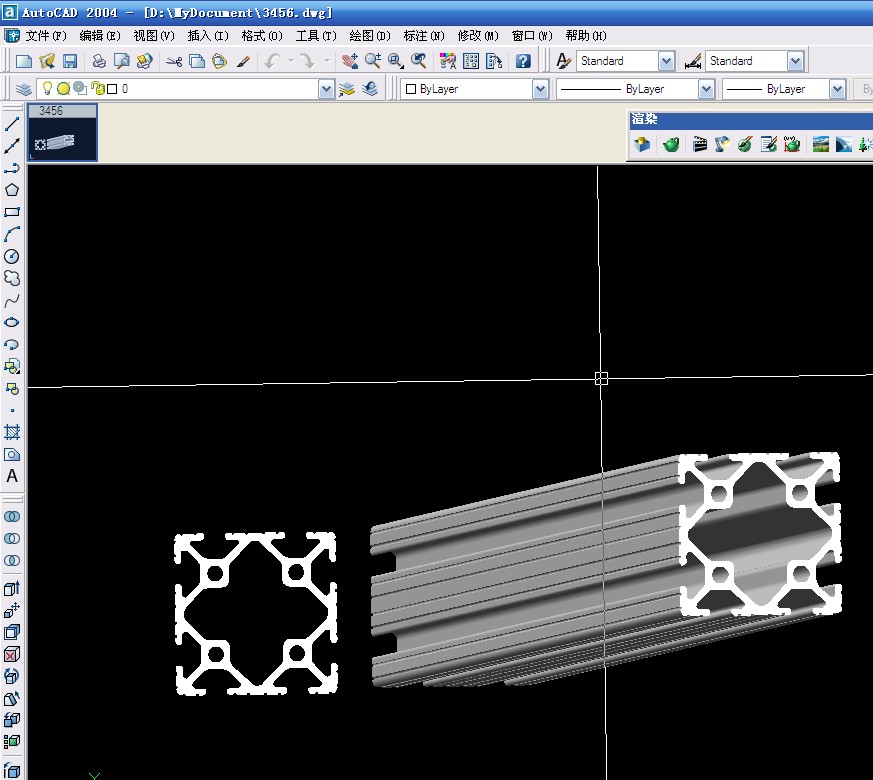
Task: Open the 编辑(E) menu
Action: (100, 36)
